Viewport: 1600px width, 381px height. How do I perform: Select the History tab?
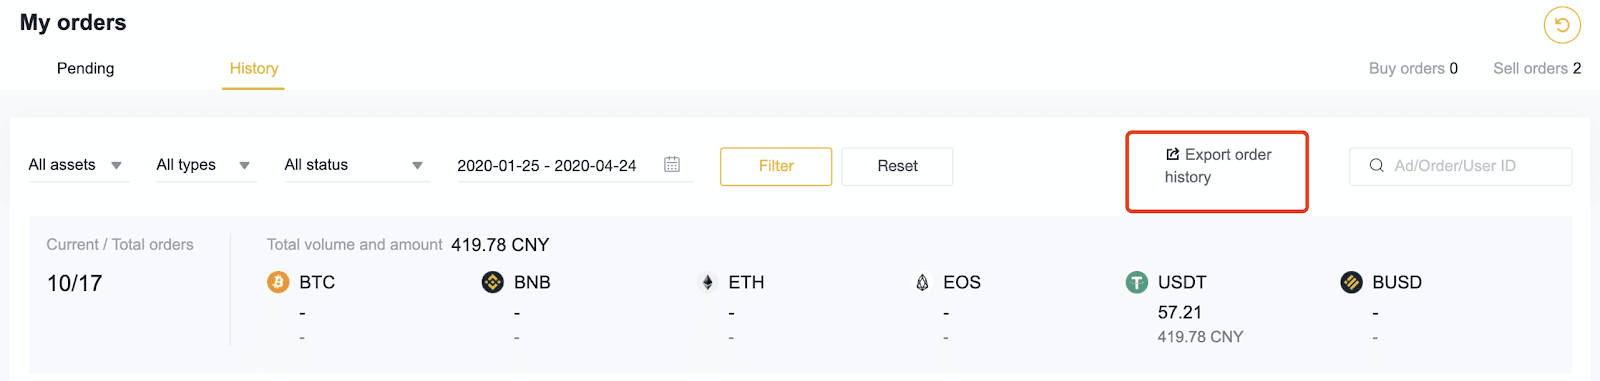(254, 68)
